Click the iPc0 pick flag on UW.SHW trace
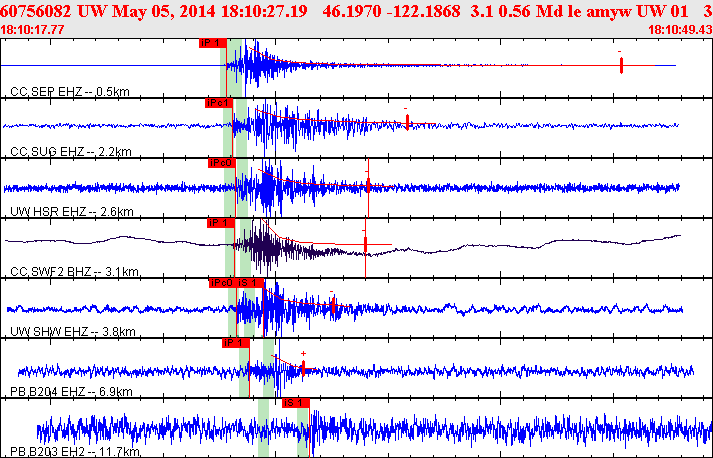The height and width of the screenshot is (458, 713). pyautogui.click(x=222, y=283)
